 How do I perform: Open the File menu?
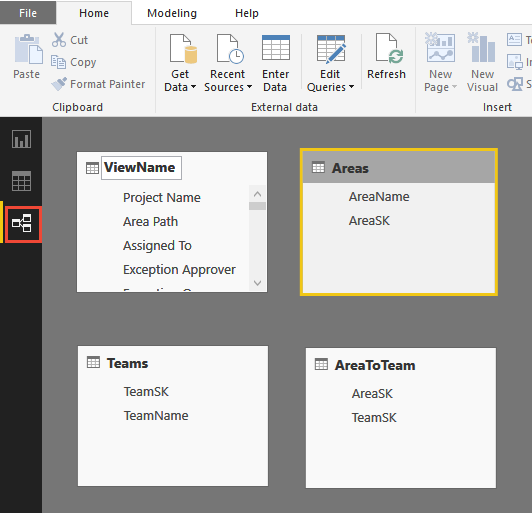pyautogui.click(x=28, y=13)
